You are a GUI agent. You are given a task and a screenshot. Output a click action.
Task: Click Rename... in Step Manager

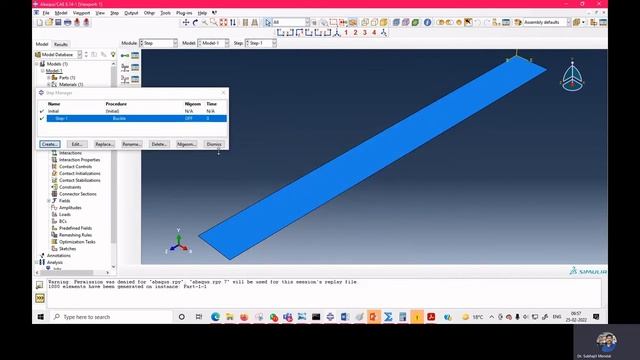click(132, 144)
